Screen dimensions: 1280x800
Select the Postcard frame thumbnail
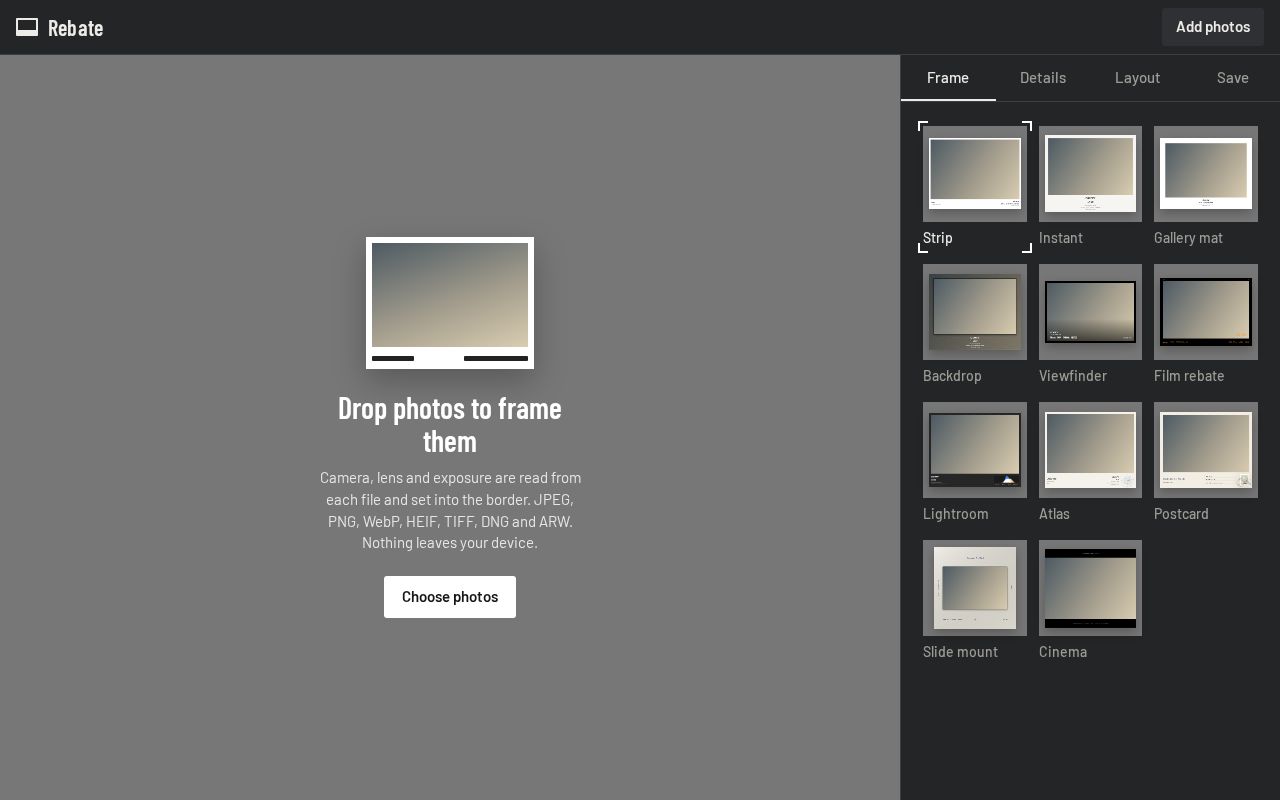point(1206,450)
